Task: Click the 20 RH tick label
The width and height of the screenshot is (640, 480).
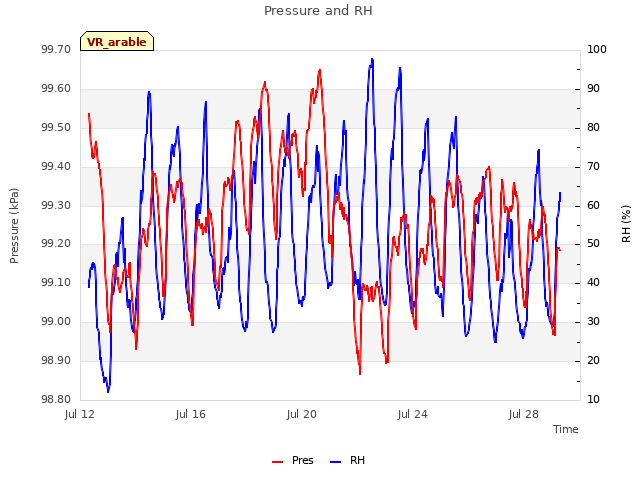Action: [593, 360]
